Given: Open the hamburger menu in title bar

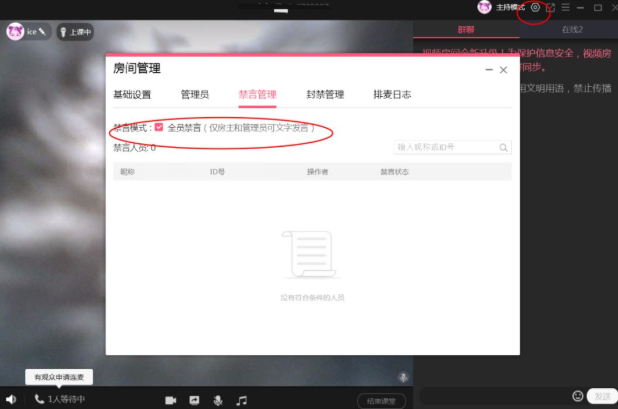Looking at the screenshot, I should pyautogui.click(x=566, y=8).
